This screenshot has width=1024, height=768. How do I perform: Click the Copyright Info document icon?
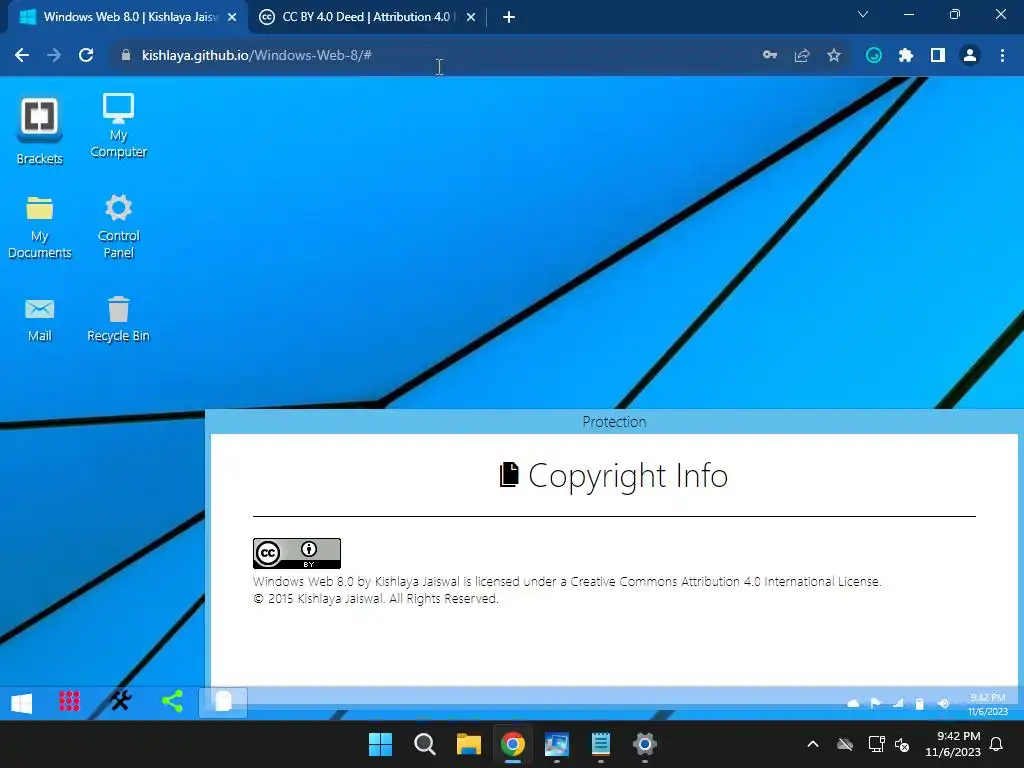point(509,475)
